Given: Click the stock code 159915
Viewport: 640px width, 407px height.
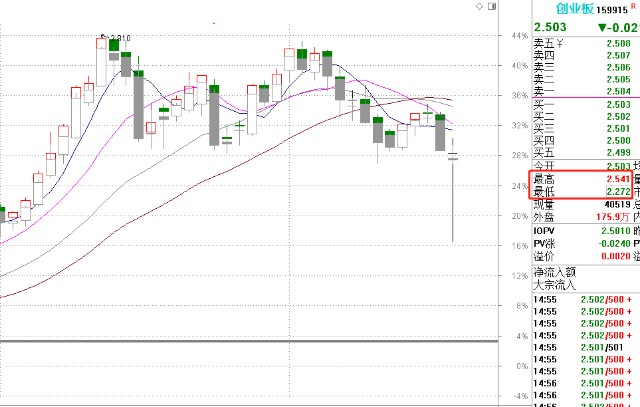Looking at the screenshot, I should point(614,12).
